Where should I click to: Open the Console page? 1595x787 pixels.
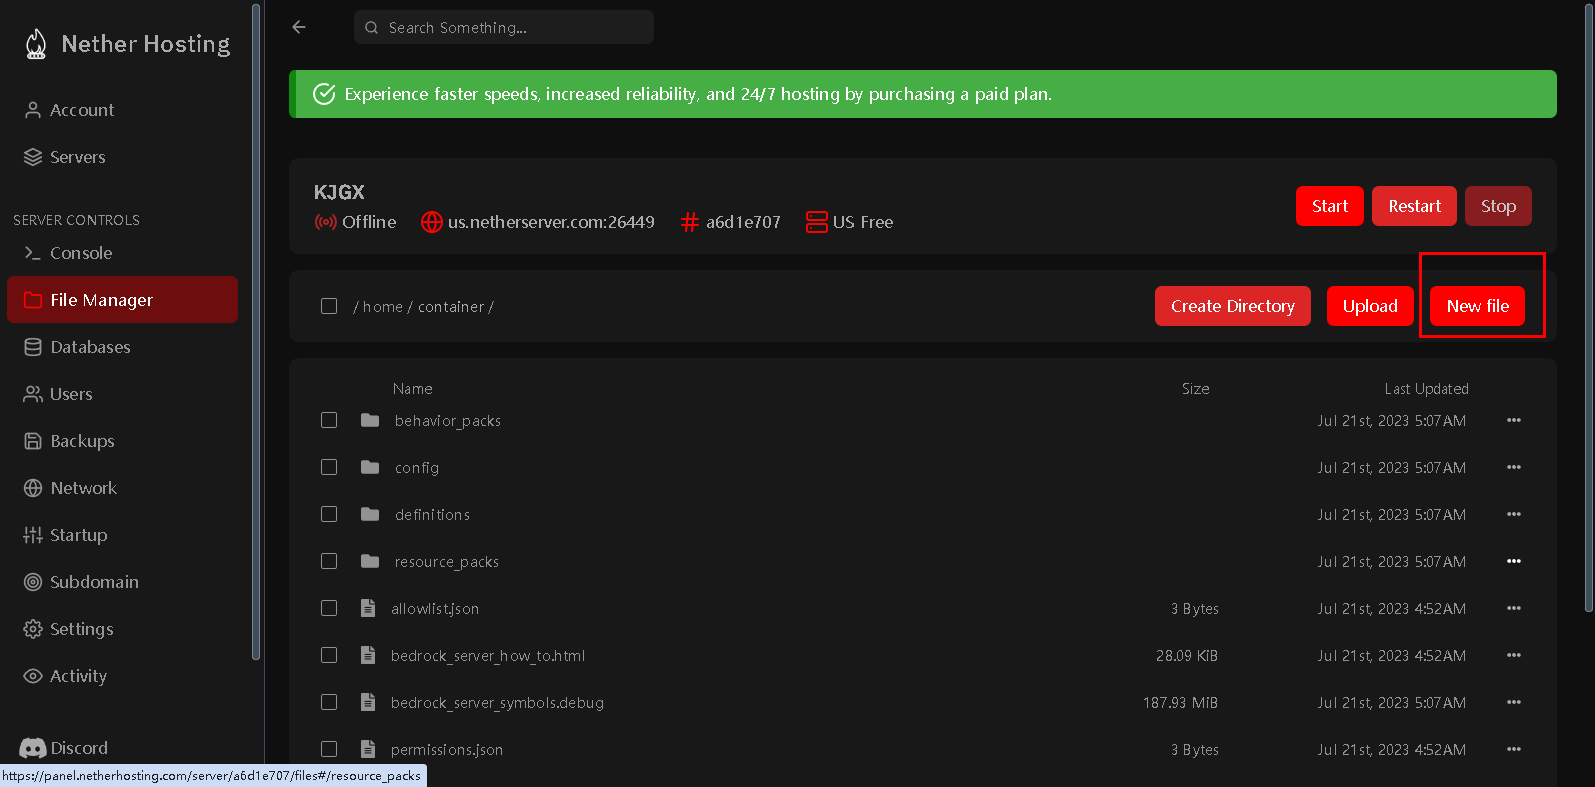click(122, 253)
